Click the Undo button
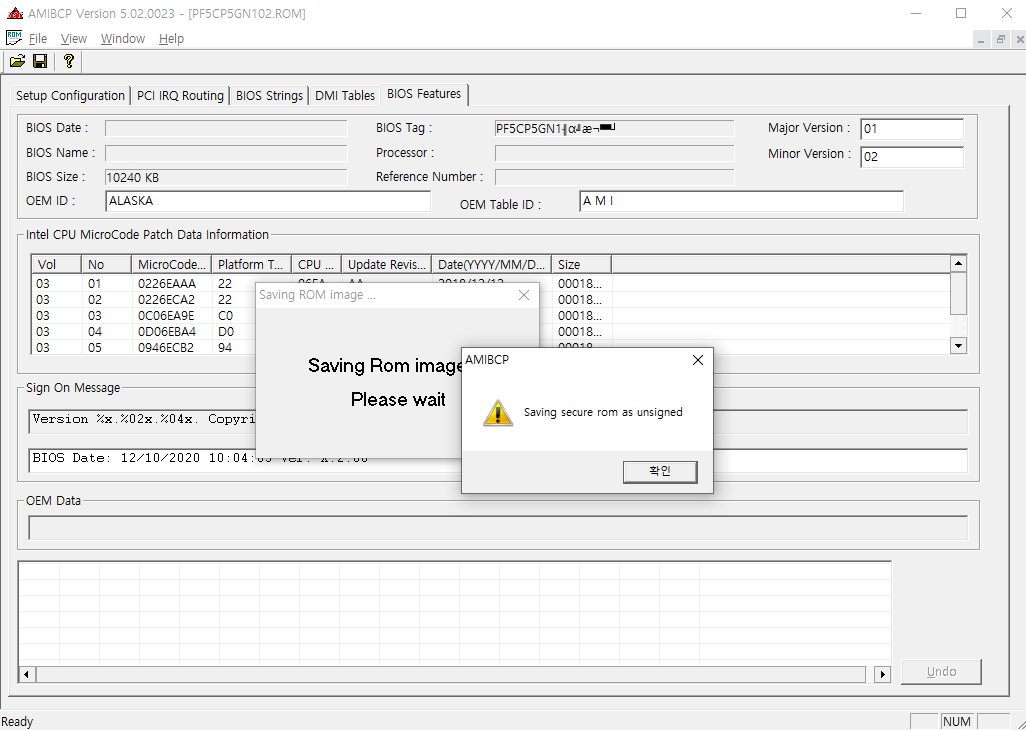The image size is (1026, 730). pos(941,672)
